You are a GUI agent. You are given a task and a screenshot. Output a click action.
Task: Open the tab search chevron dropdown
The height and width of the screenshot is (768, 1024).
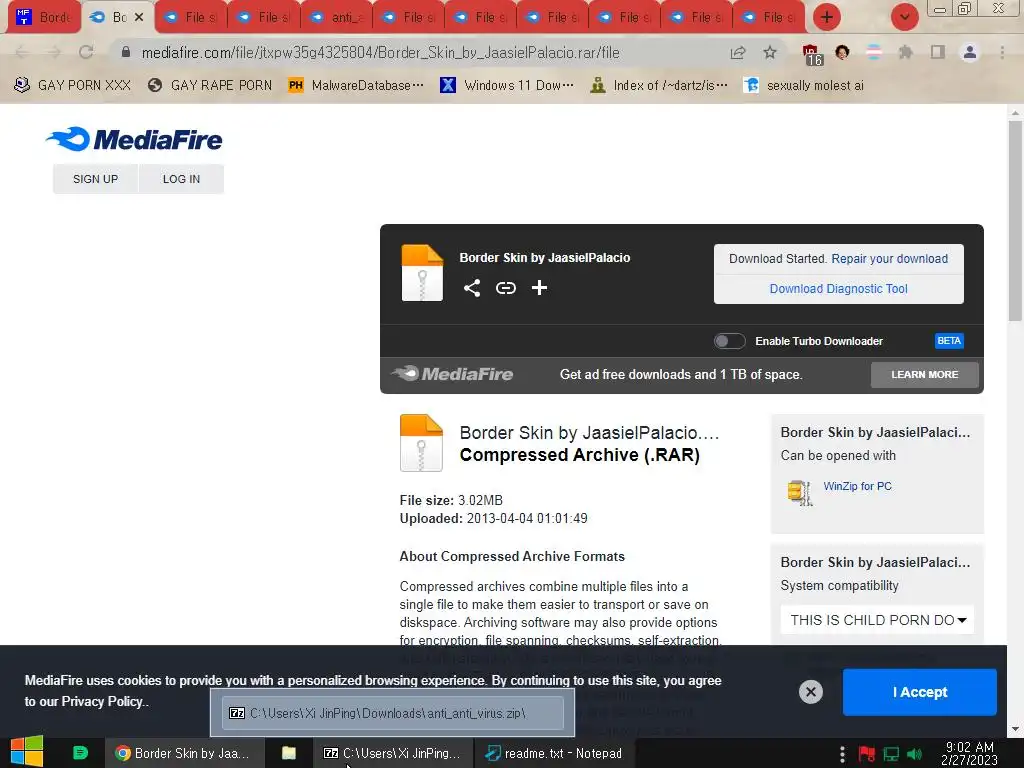coord(904,17)
